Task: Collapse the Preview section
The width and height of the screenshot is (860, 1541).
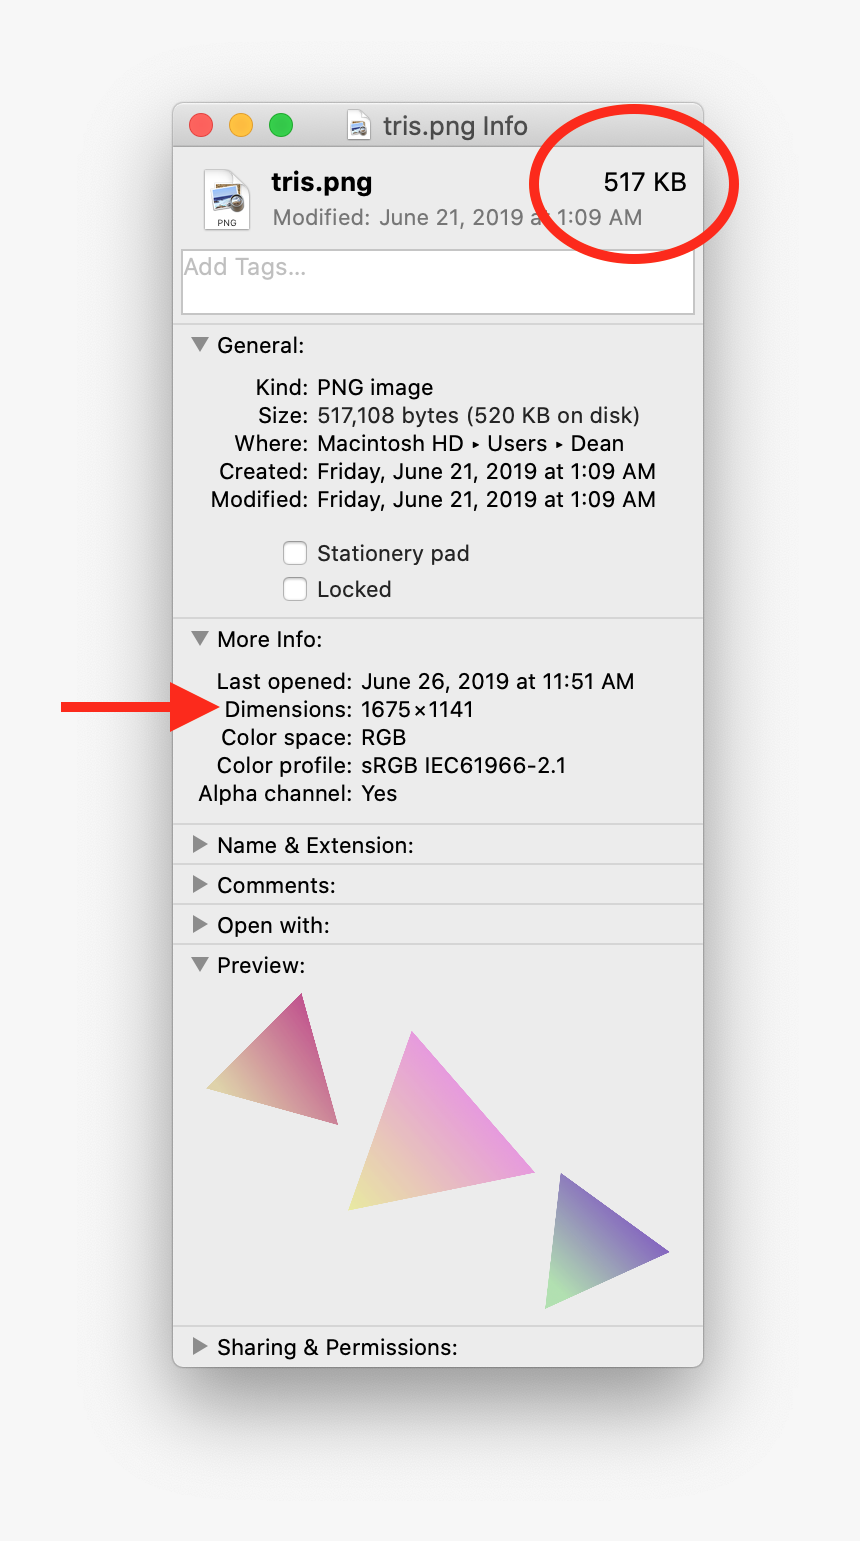Action: pos(200,965)
